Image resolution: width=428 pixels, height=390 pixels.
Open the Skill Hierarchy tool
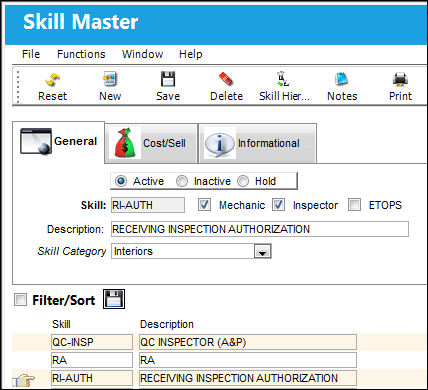(x=284, y=87)
